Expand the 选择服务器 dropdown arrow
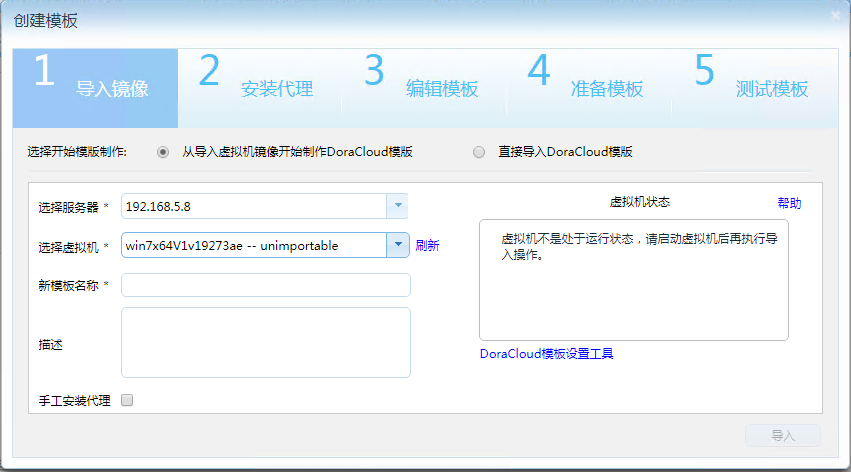This screenshot has width=851, height=472. pyautogui.click(x=397, y=206)
